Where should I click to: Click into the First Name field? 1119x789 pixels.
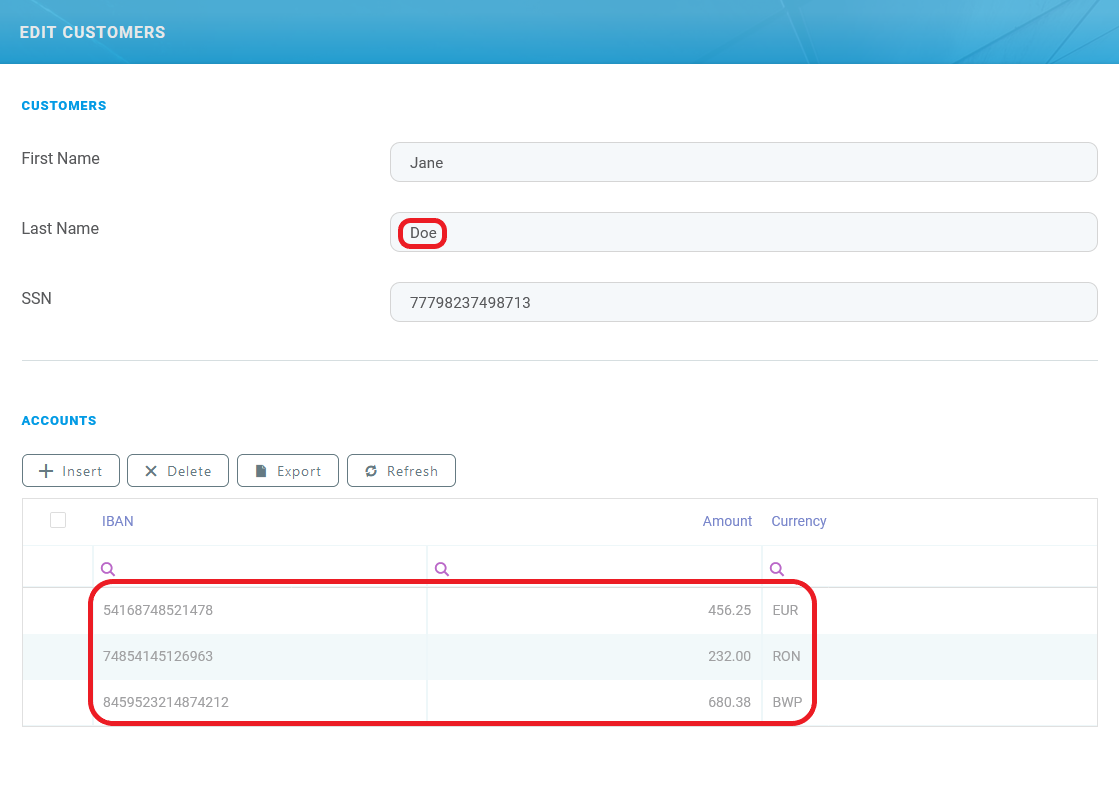(x=743, y=162)
